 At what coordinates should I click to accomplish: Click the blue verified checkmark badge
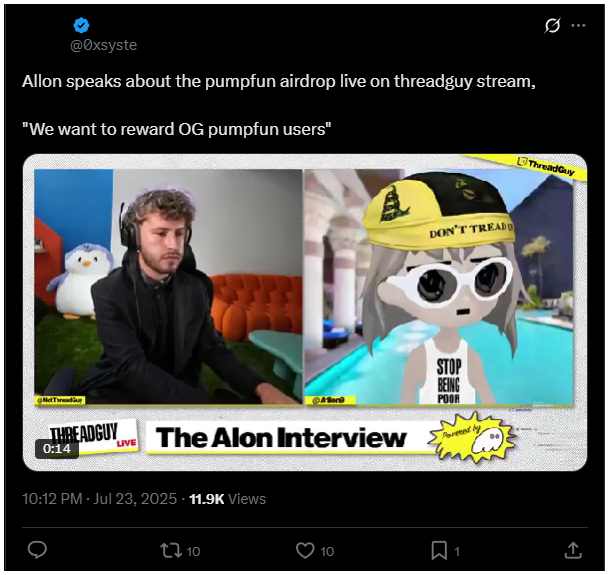click(x=81, y=26)
